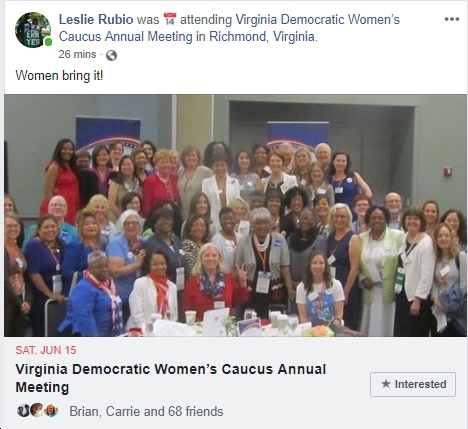Viewport: 468px width, 429px height.
Task: Click the middle friend avatar thumbnail
Action: pyautogui.click(x=37, y=410)
